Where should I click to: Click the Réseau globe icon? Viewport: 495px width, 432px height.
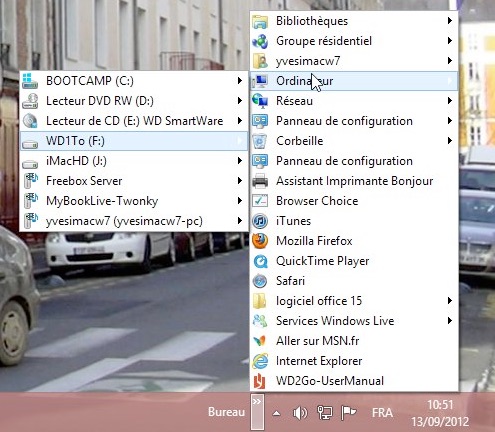click(x=260, y=101)
